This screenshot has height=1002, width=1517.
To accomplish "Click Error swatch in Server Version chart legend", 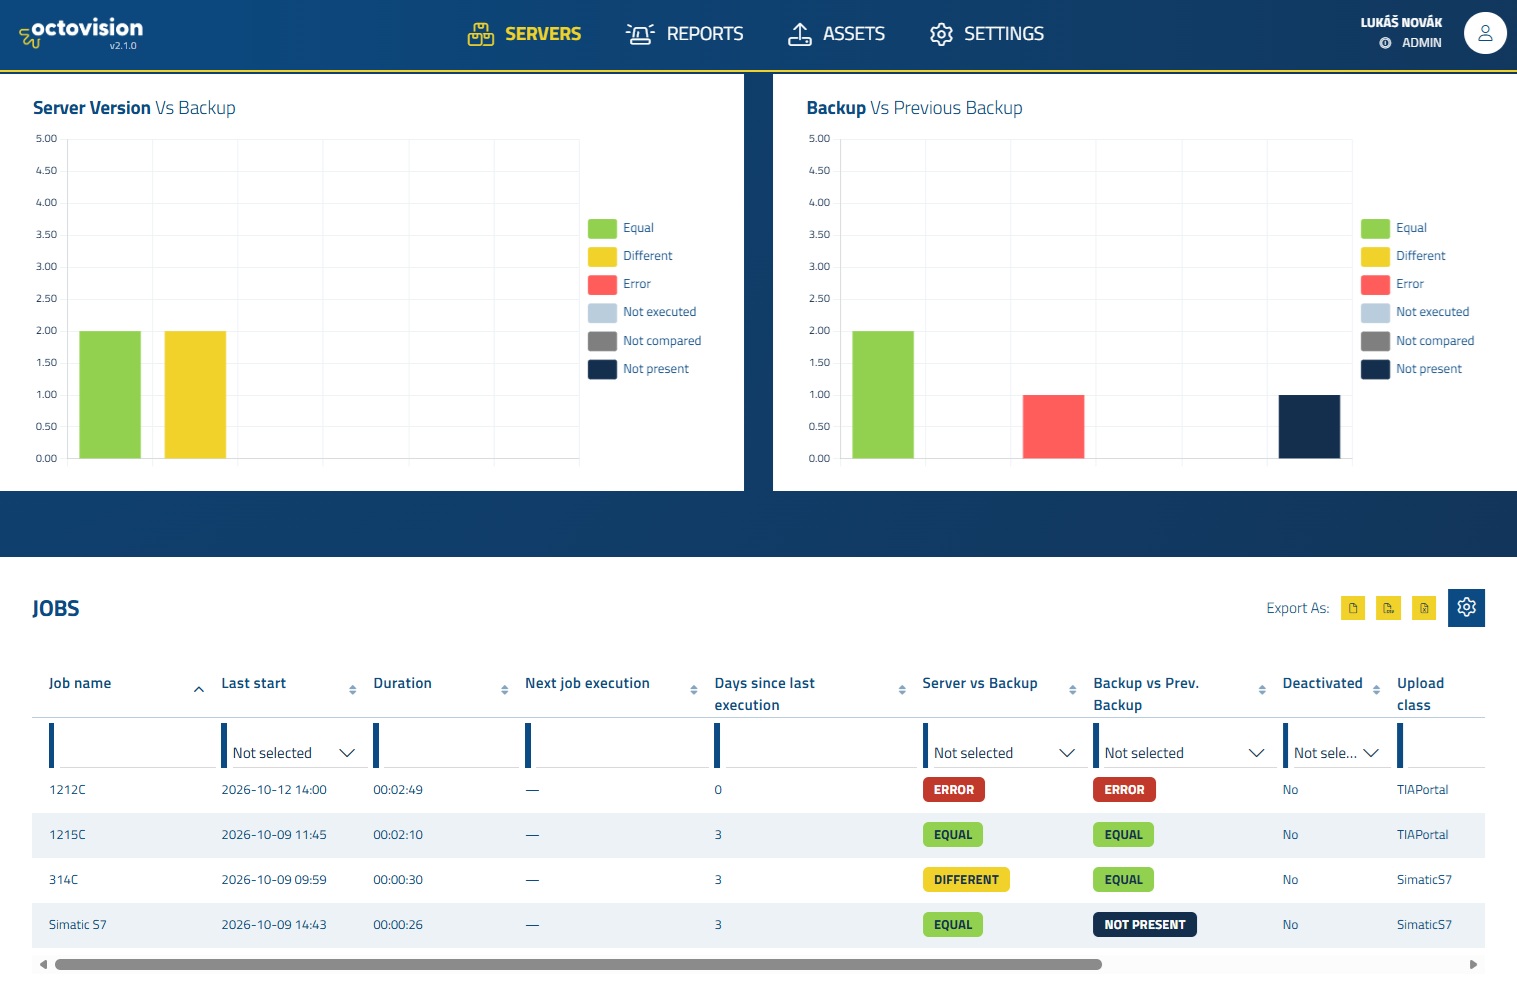I will [602, 284].
